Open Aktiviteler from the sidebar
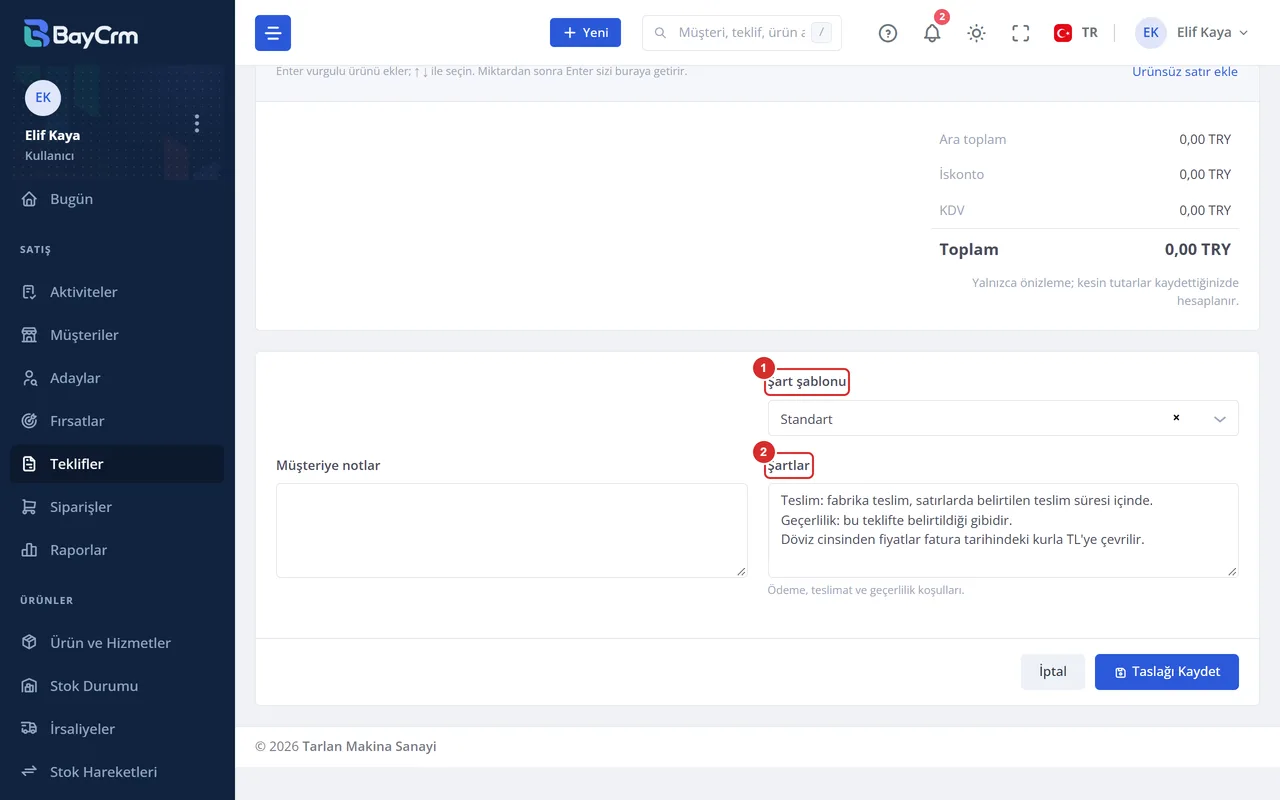This screenshot has height=800, width=1280. [x=117, y=292]
